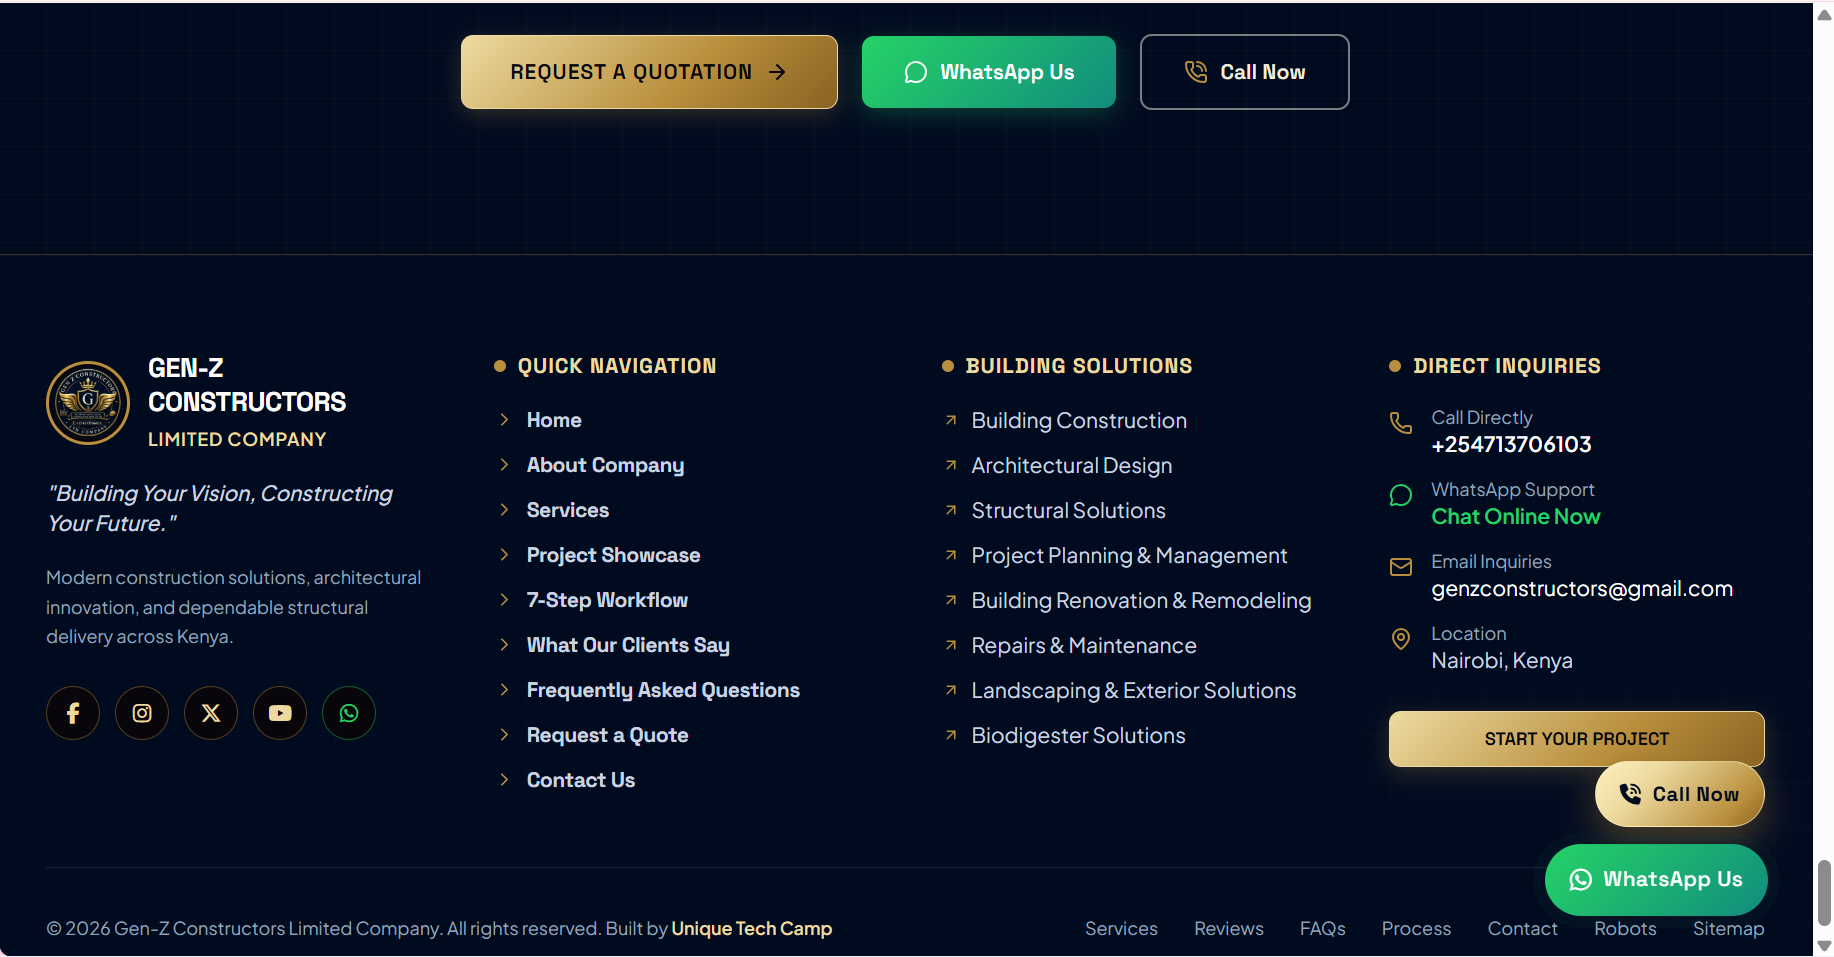The image size is (1834, 957).
Task: Open Frequently Asked Questions link
Action: 663,690
